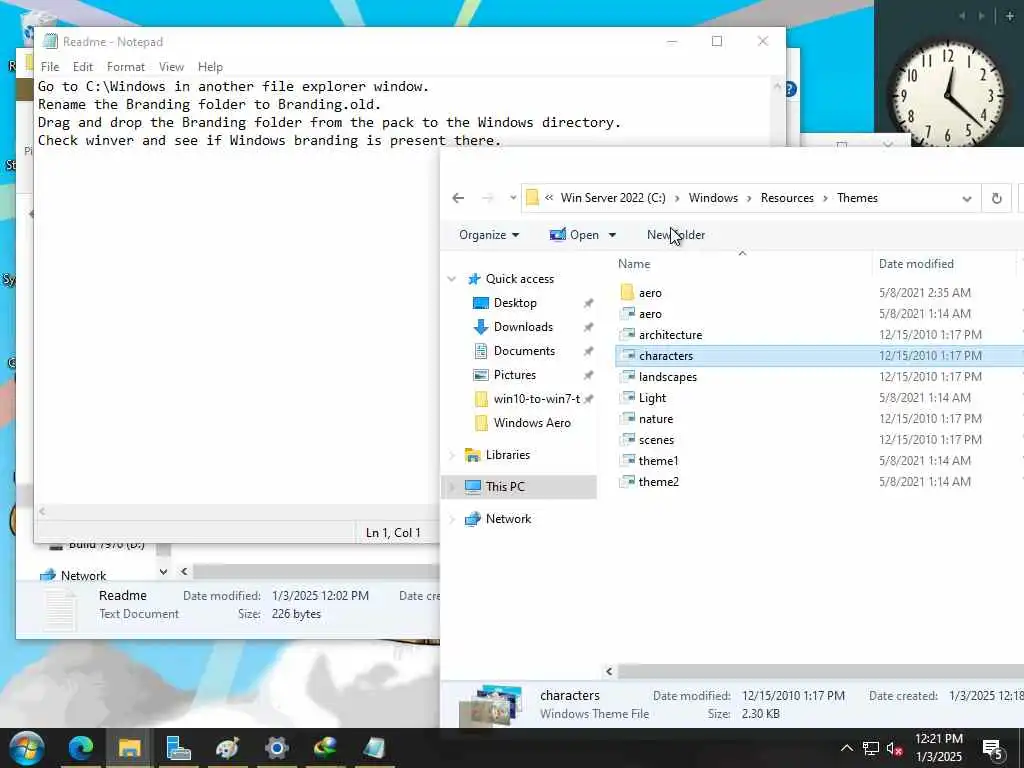Image resolution: width=1024 pixels, height=768 pixels.
Task: Select Documents in Quick access
Action: (524, 351)
